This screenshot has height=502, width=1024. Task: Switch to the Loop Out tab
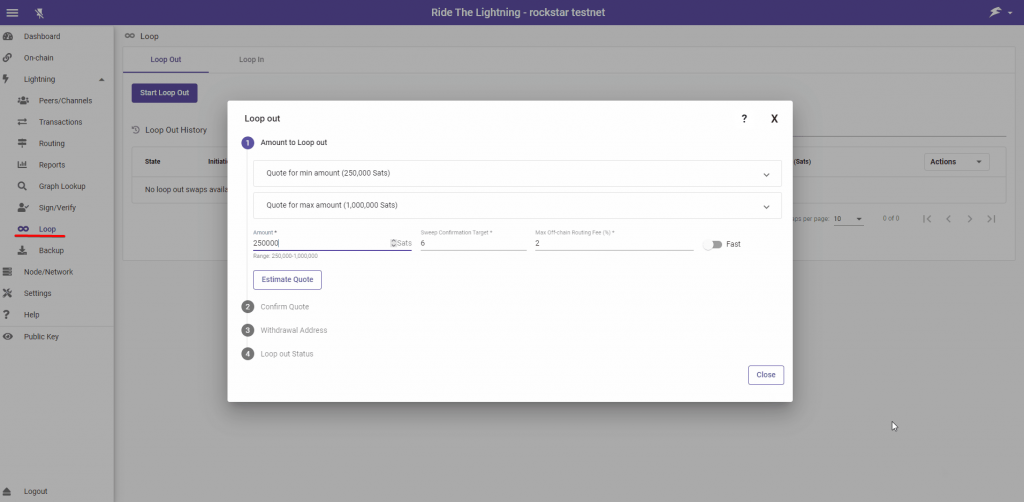166,59
